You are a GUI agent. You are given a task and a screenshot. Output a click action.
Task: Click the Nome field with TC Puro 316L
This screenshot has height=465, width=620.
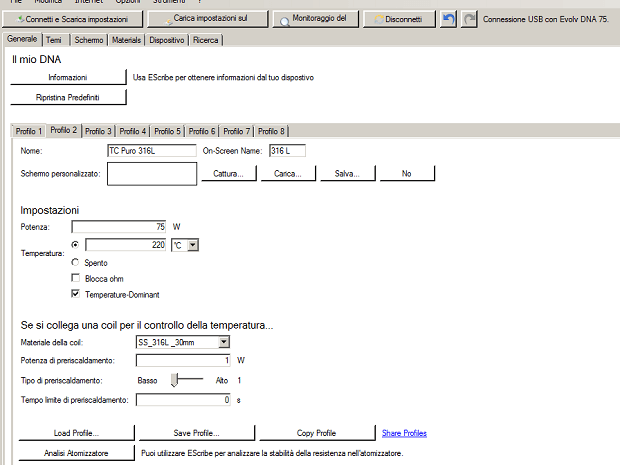point(152,151)
